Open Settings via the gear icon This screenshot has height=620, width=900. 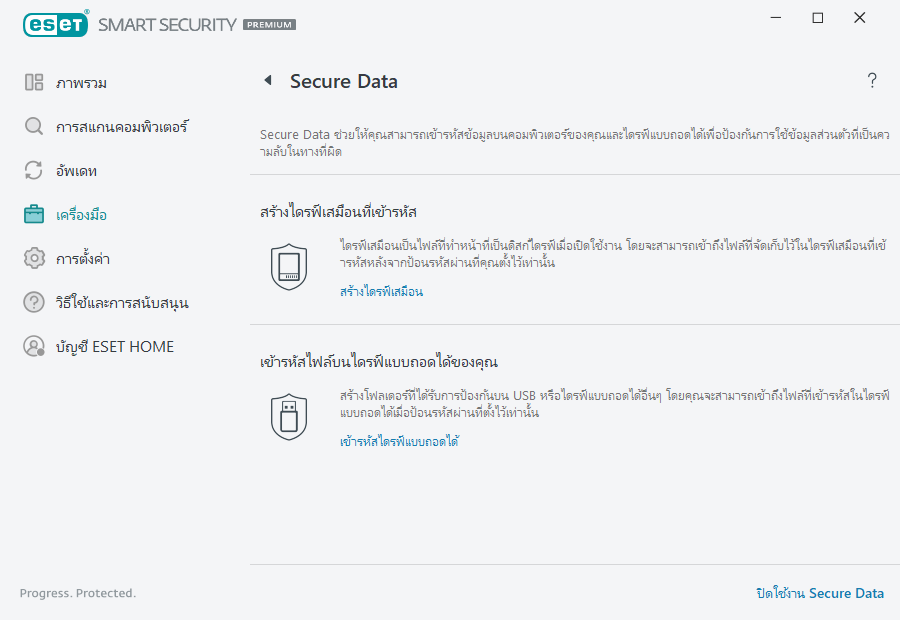[34, 258]
